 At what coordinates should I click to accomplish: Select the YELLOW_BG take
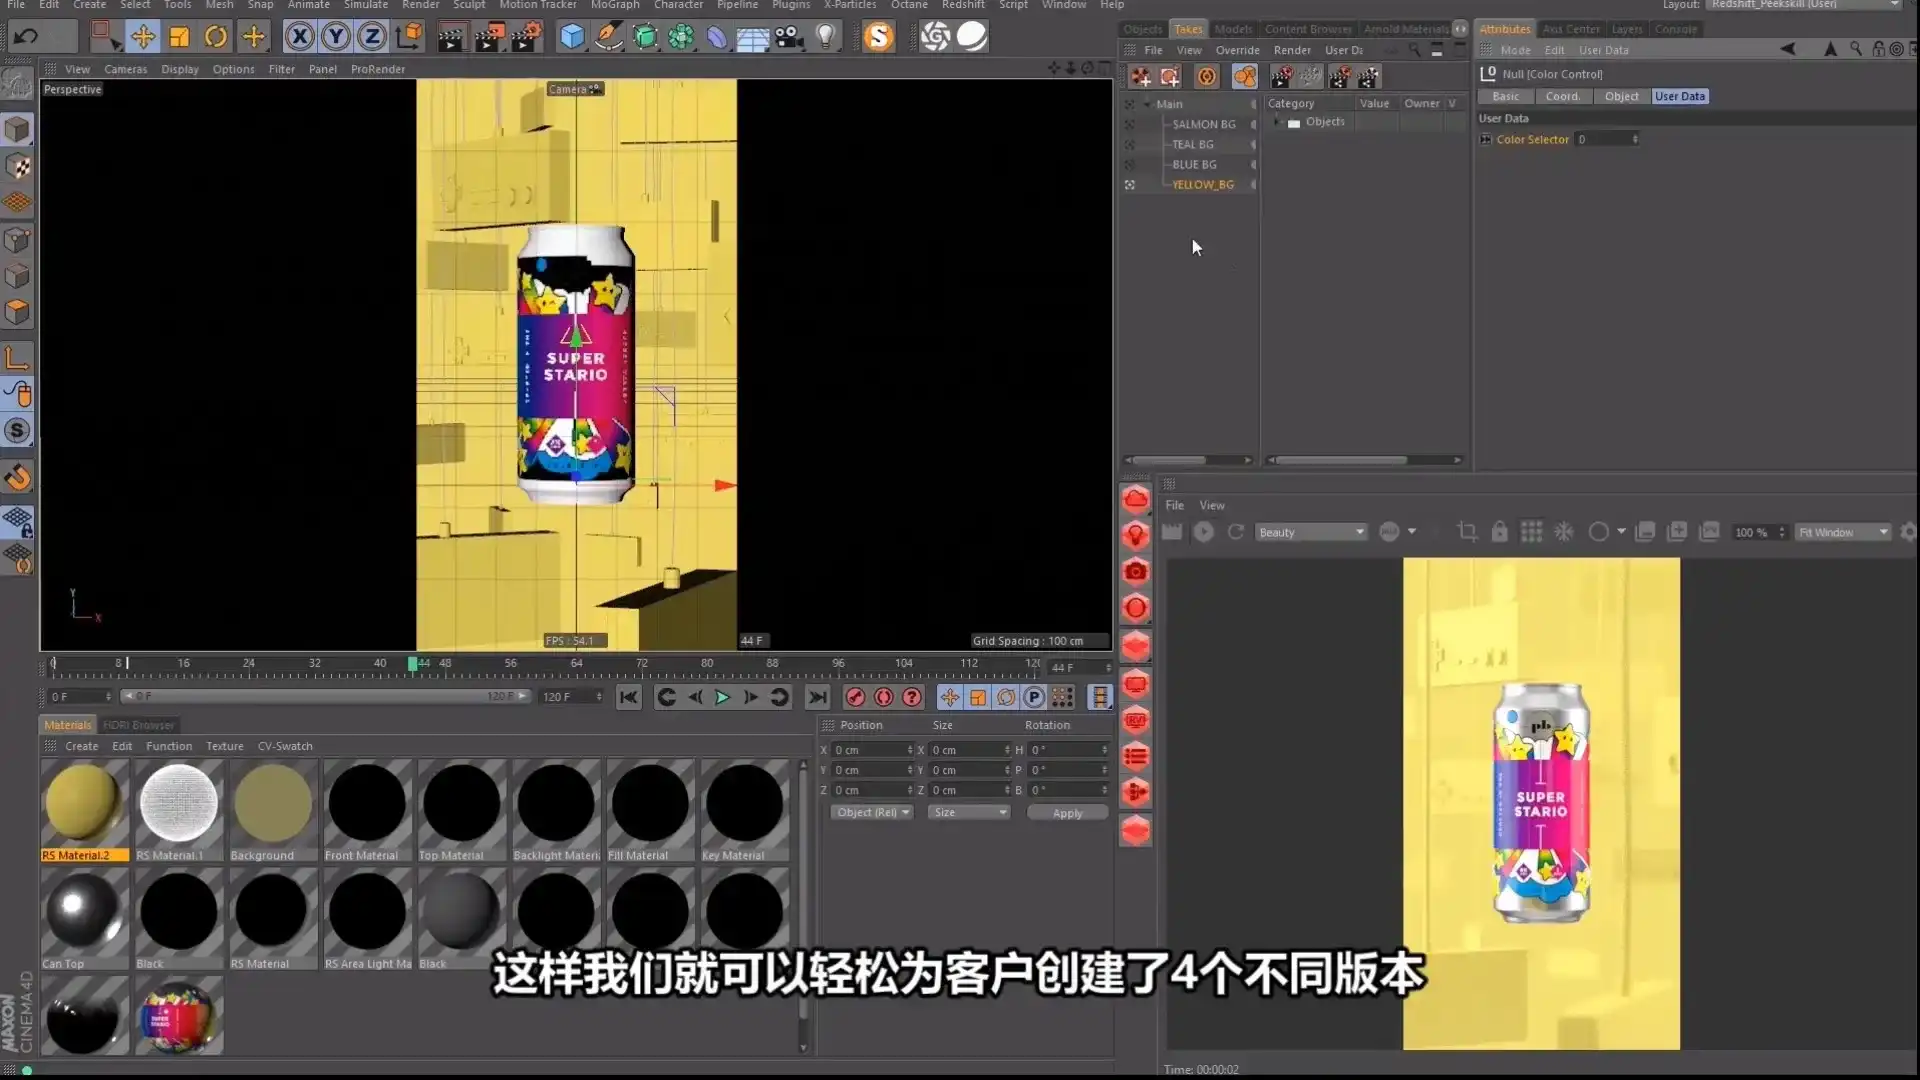pyautogui.click(x=1202, y=184)
